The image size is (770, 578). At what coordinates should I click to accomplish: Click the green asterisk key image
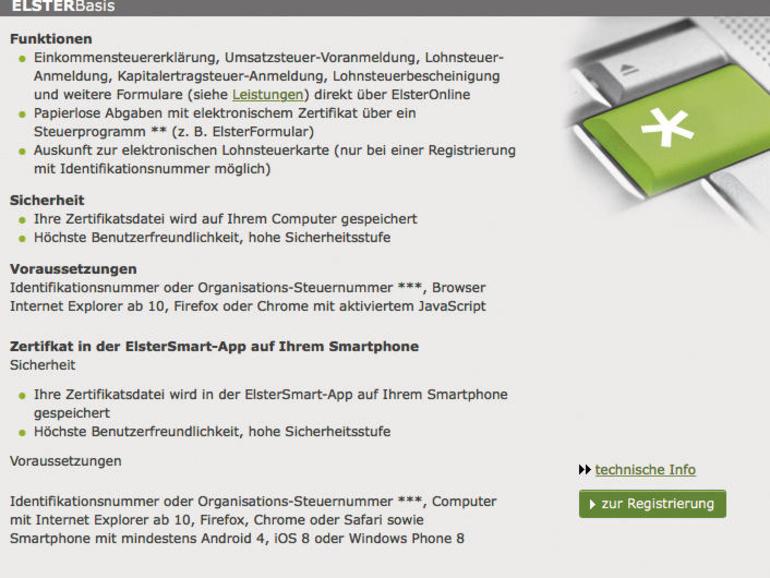(676, 129)
